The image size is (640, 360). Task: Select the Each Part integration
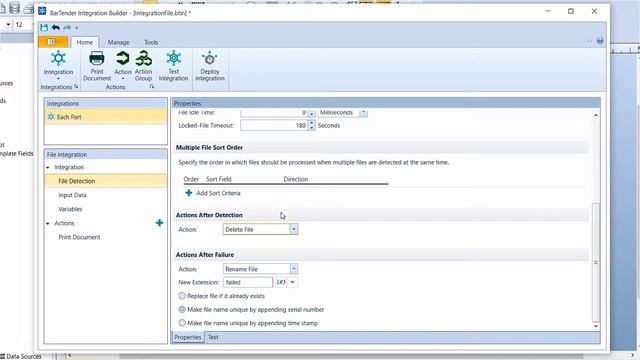[x=106, y=117]
